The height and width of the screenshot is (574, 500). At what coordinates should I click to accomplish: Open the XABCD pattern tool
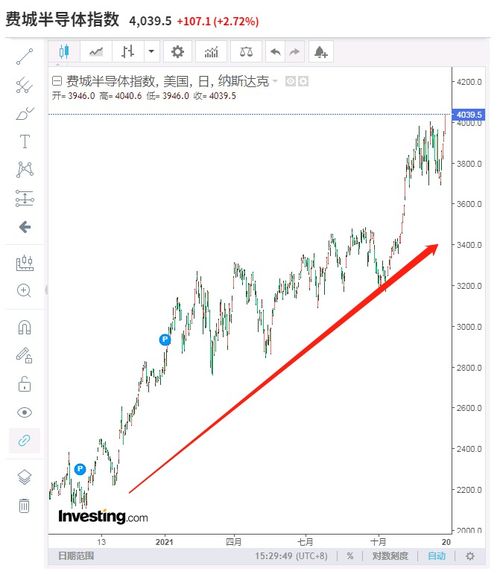(25, 169)
